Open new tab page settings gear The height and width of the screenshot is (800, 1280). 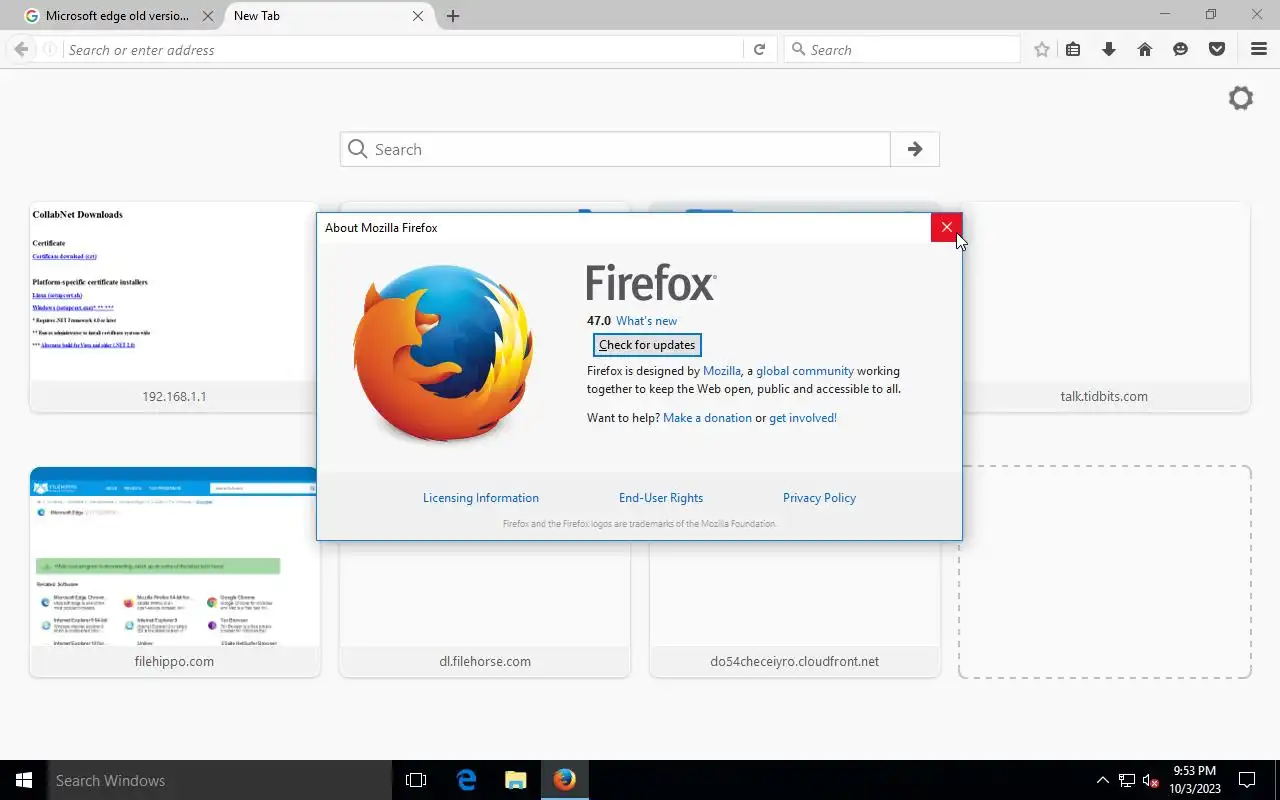click(1241, 98)
